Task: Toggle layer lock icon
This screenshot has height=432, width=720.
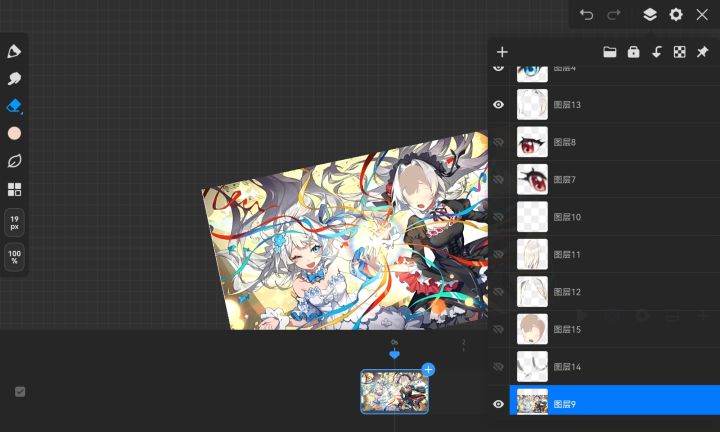Action: tap(633, 52)
